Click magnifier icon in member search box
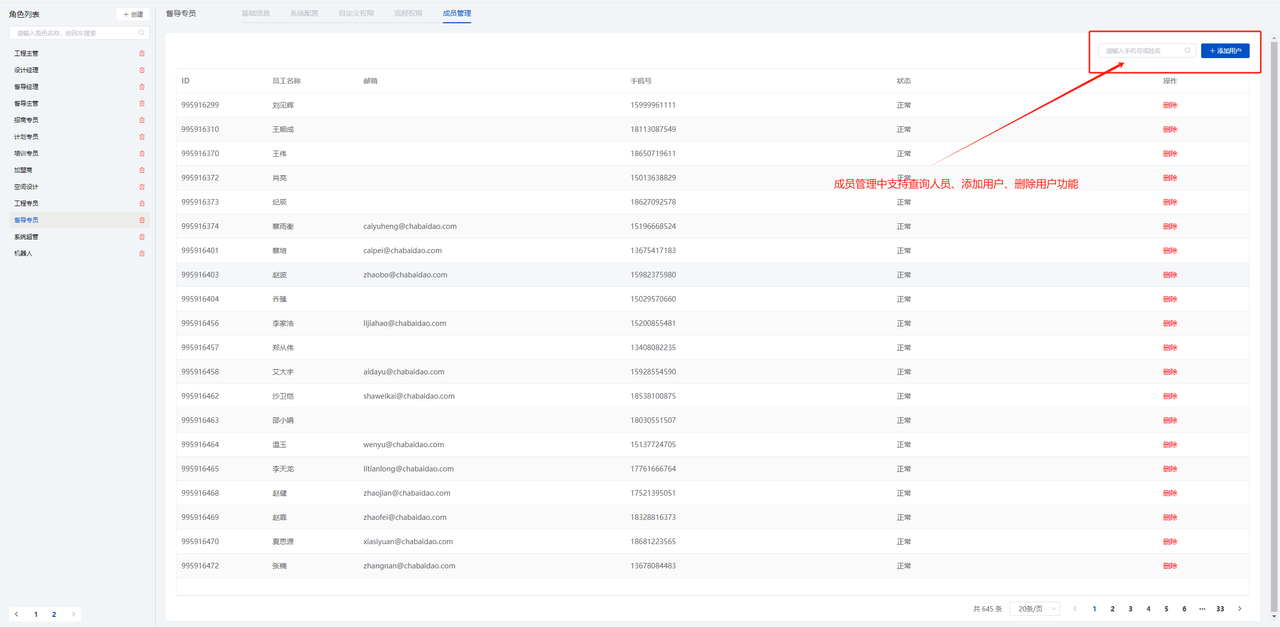 [1188, 51]
